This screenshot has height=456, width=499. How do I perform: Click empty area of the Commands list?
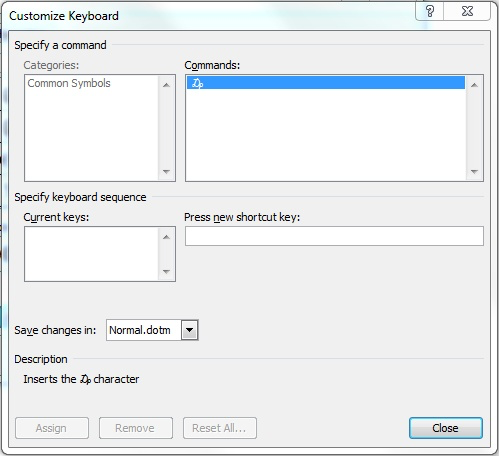tap(326, 135)
